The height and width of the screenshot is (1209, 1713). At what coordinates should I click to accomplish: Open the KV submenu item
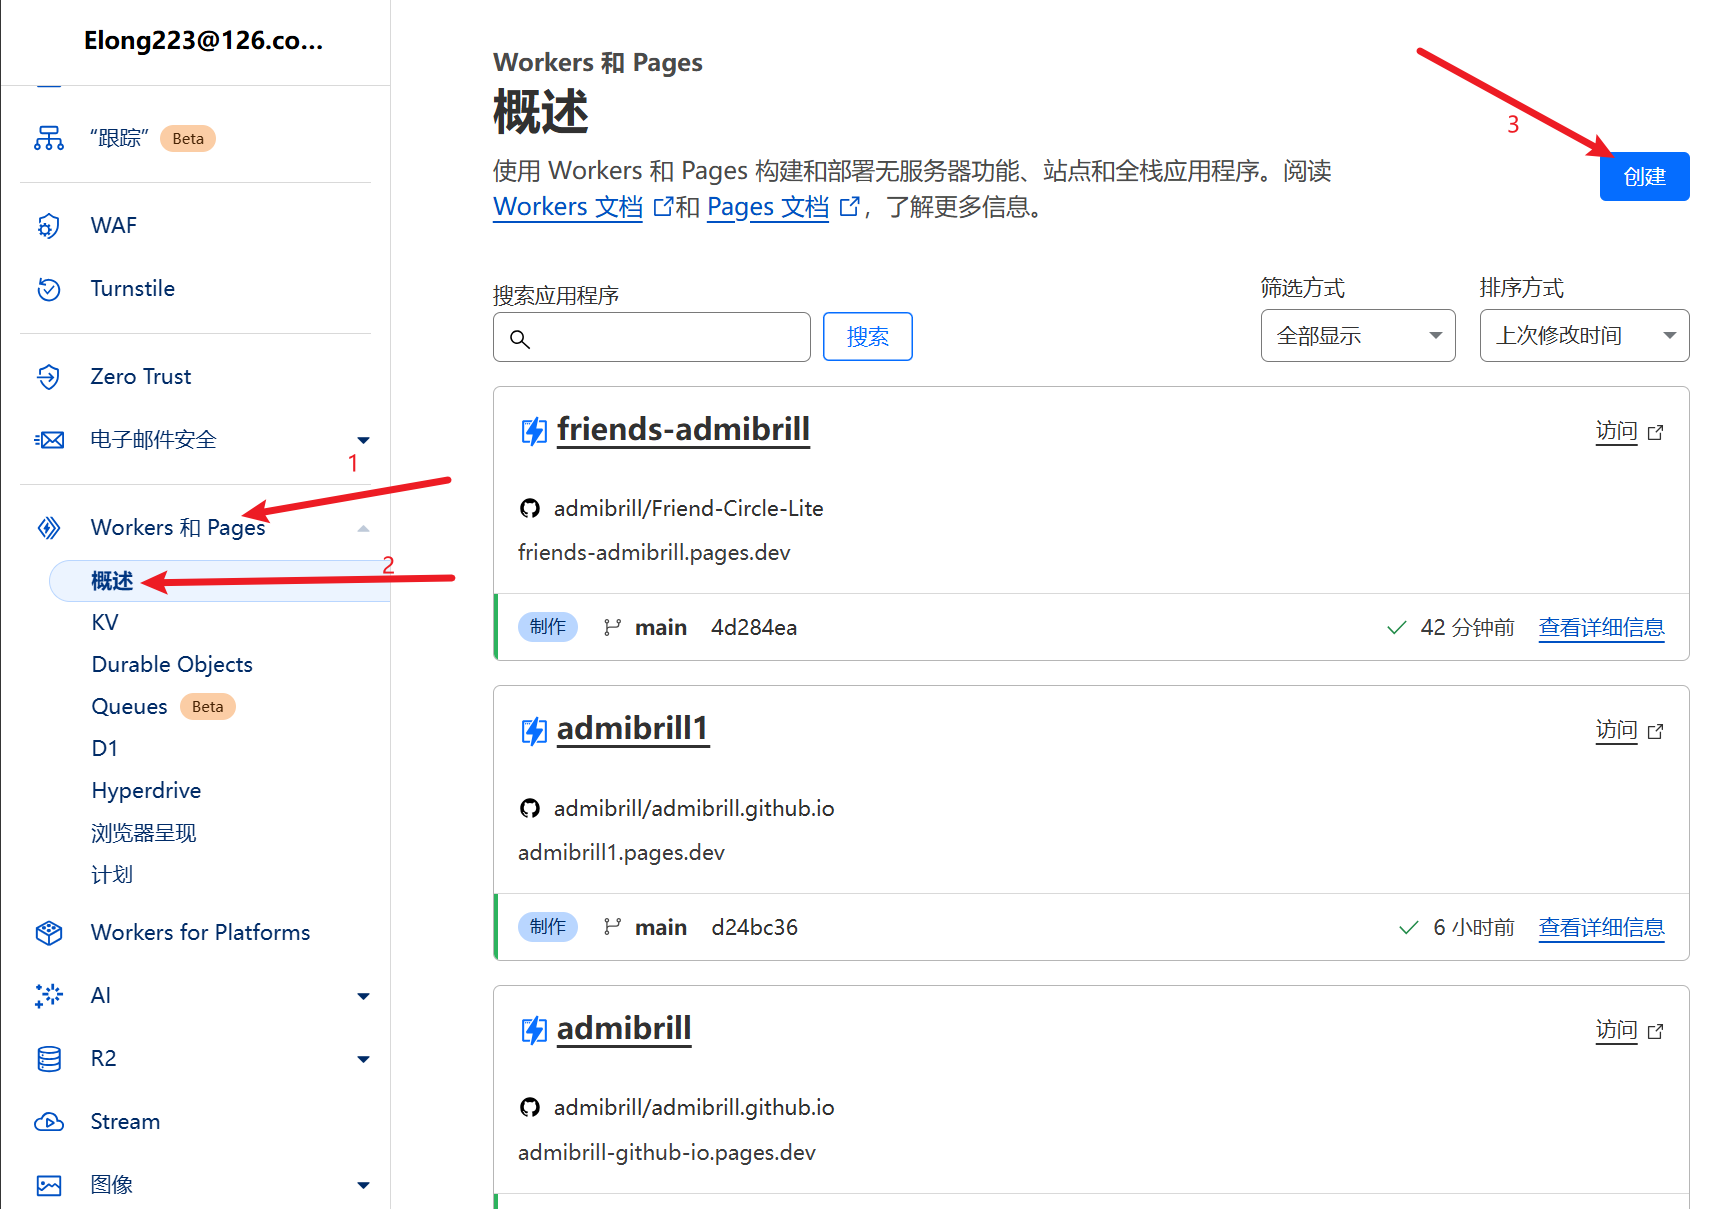[105, 623]
